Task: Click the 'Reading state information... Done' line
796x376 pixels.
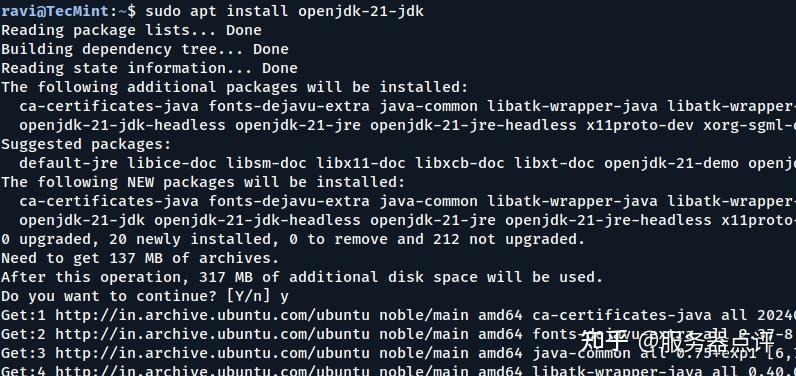Action: tap(149, 68)
